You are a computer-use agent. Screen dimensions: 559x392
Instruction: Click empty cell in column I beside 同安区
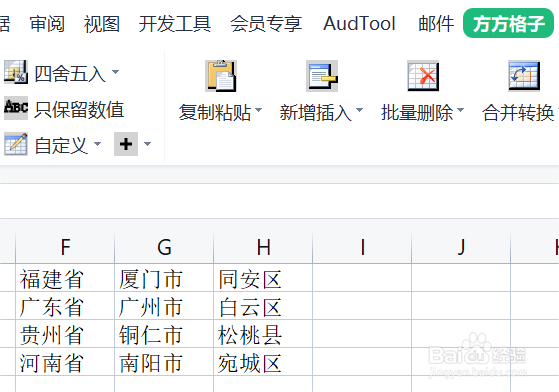pyautogui.click(x=362, y=278)
